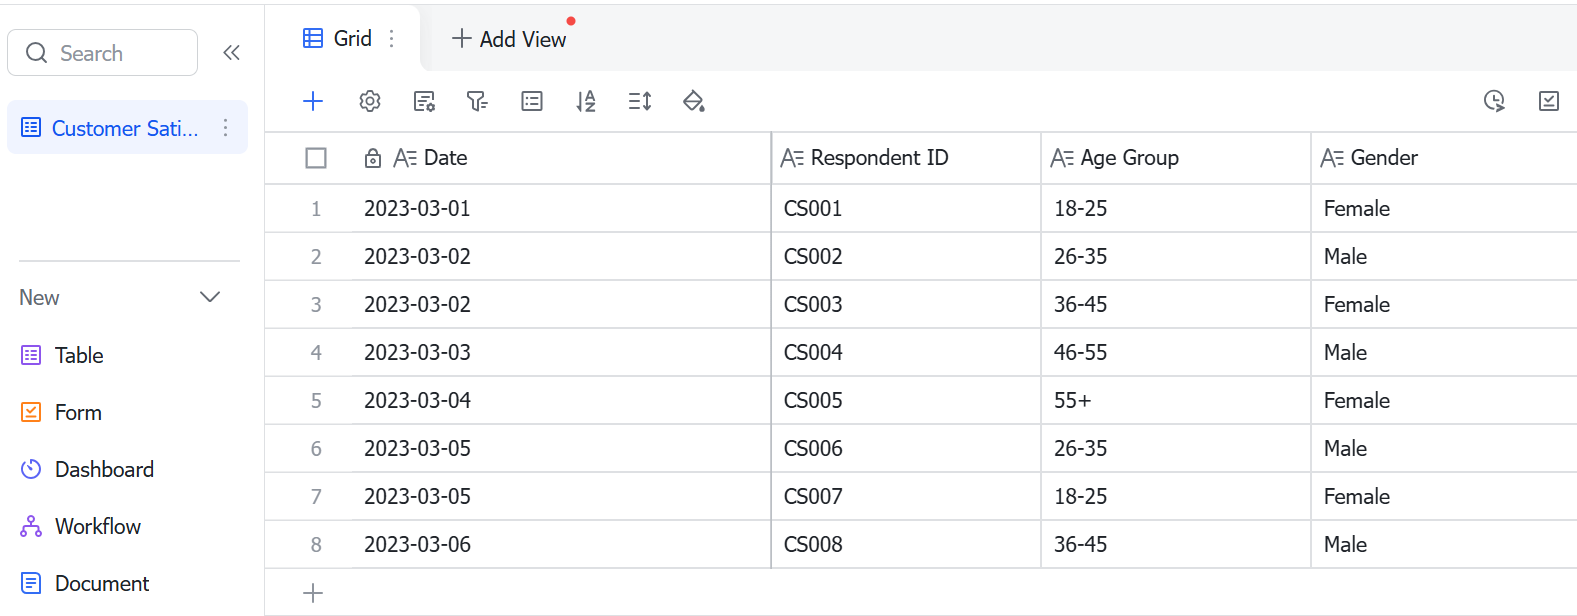Click the lock icon on Date column
Image resolution: width=1577 pixels, height=616 pixels.
(373, 158)
